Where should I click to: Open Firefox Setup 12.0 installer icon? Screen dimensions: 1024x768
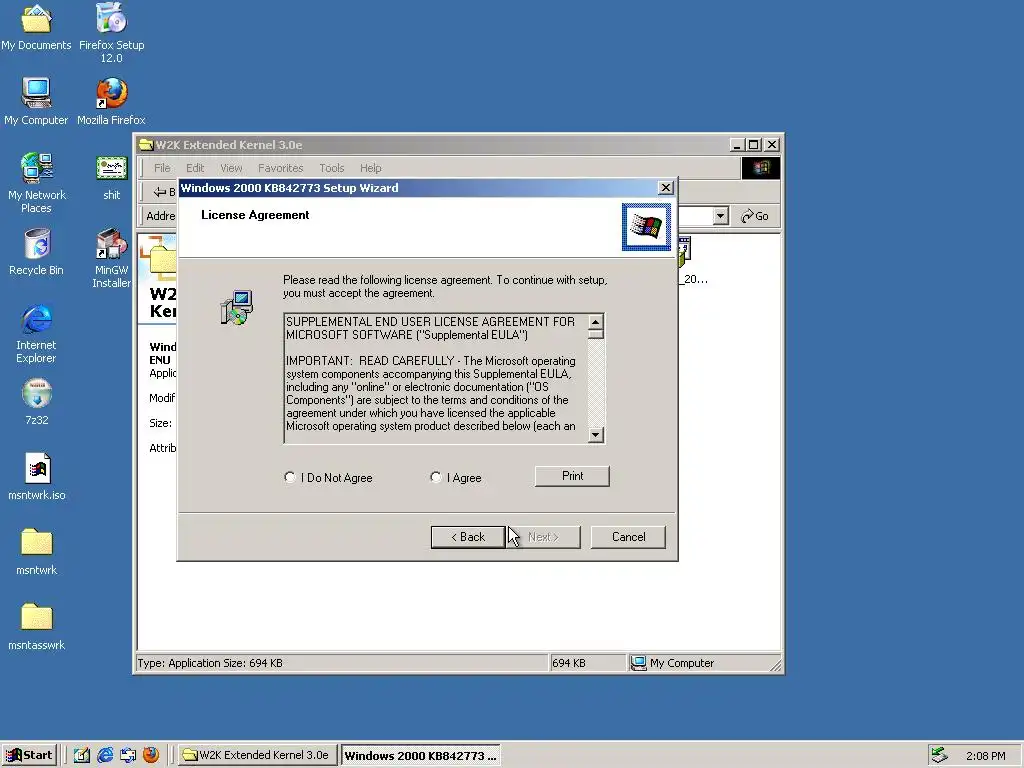coord(112,33)
